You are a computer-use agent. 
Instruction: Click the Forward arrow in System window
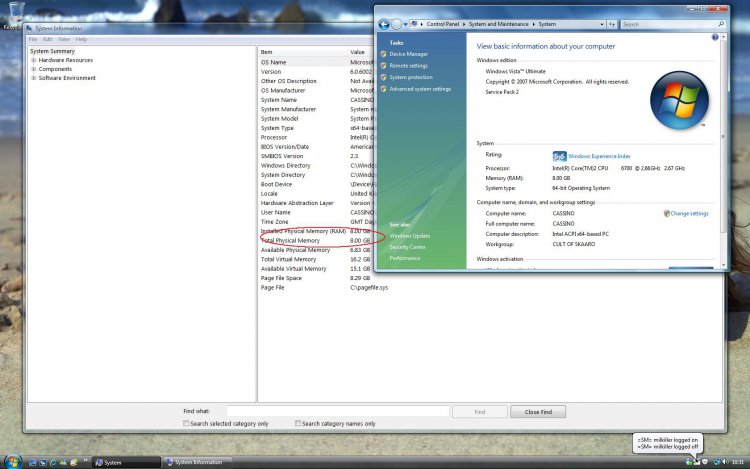(x=396, y=24)
